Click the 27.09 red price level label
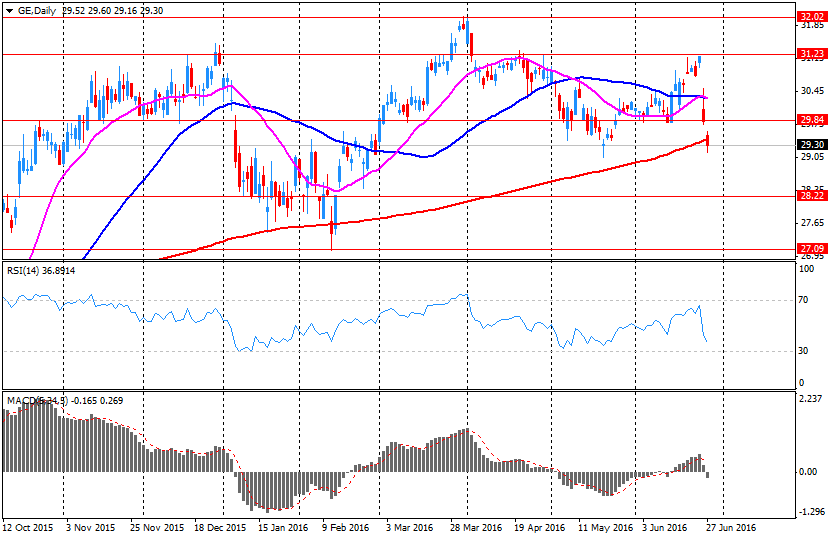The image size is (835, 536). [812, 249]
